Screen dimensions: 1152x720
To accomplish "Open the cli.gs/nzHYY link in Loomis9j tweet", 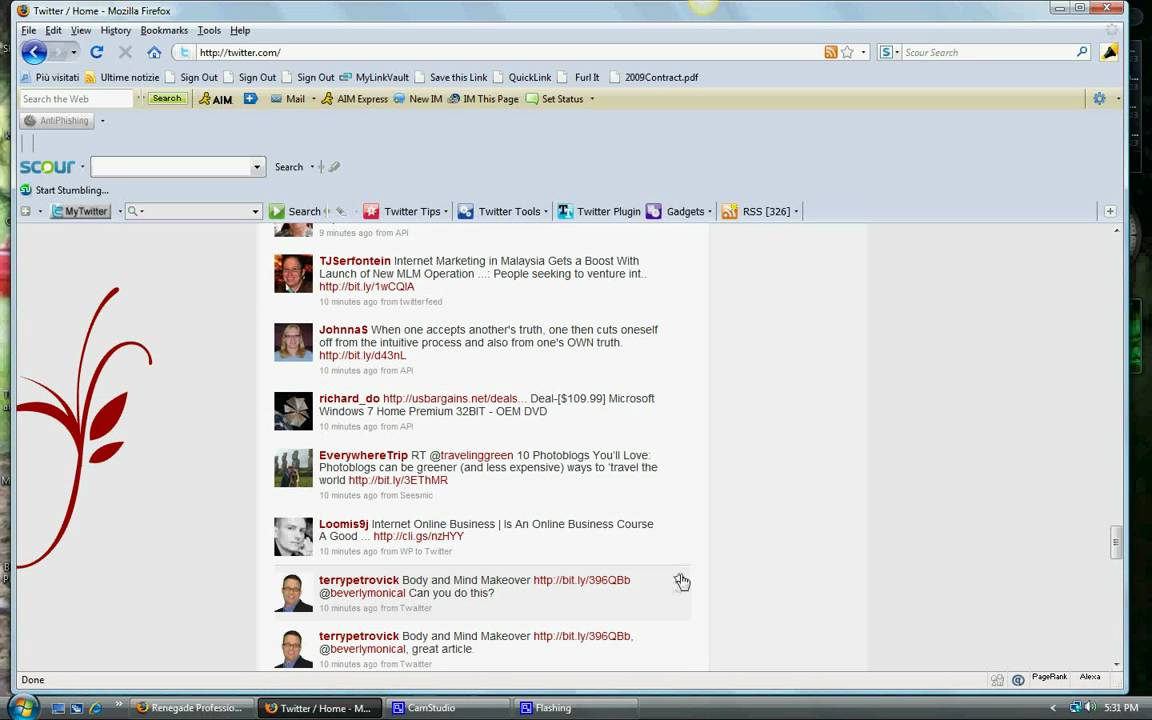I will 419,536.
